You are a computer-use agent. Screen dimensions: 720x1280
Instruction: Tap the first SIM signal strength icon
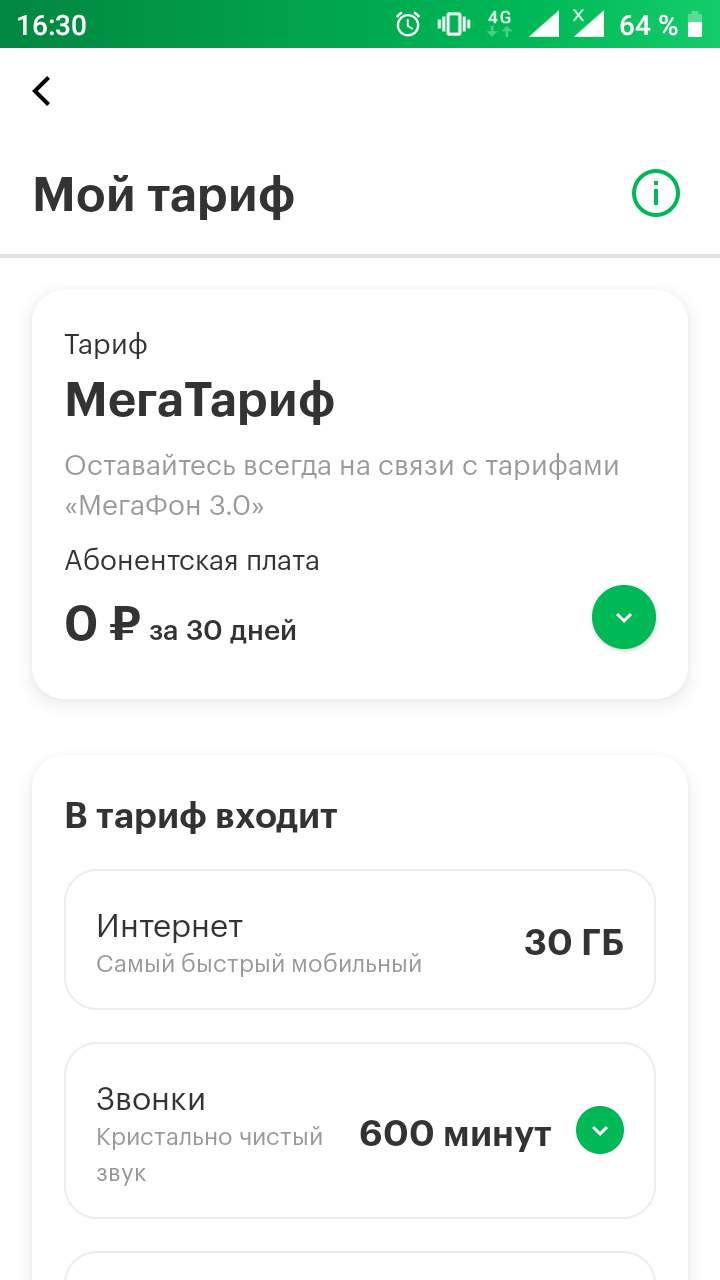544,24
